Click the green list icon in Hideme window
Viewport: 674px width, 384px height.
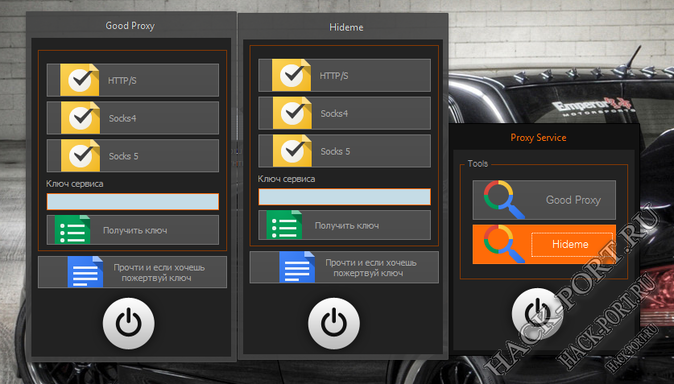point(284,224)
